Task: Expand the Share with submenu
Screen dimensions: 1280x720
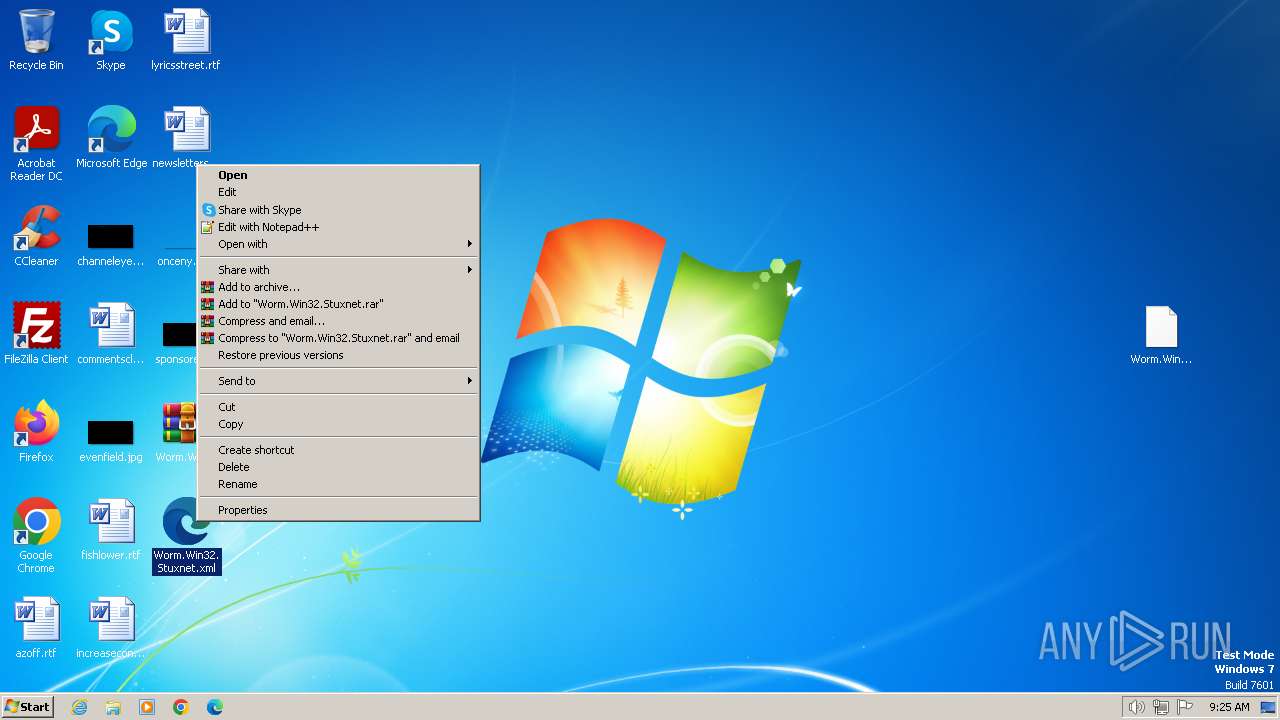Action: 339,270
